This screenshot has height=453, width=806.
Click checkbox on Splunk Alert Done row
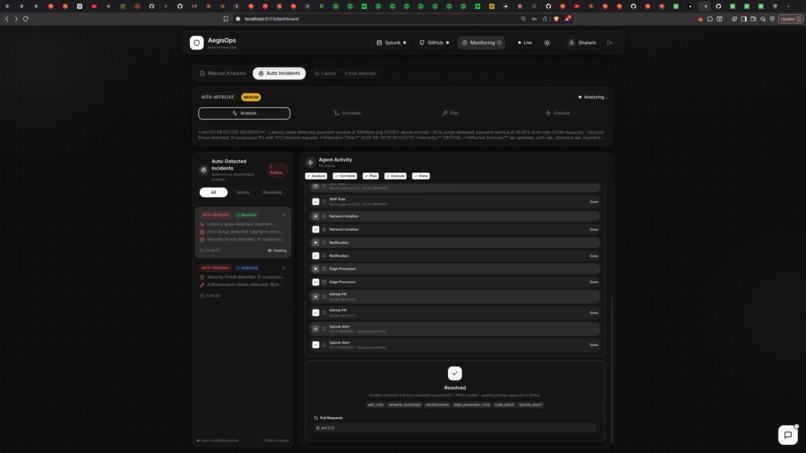tap(316, 345)
